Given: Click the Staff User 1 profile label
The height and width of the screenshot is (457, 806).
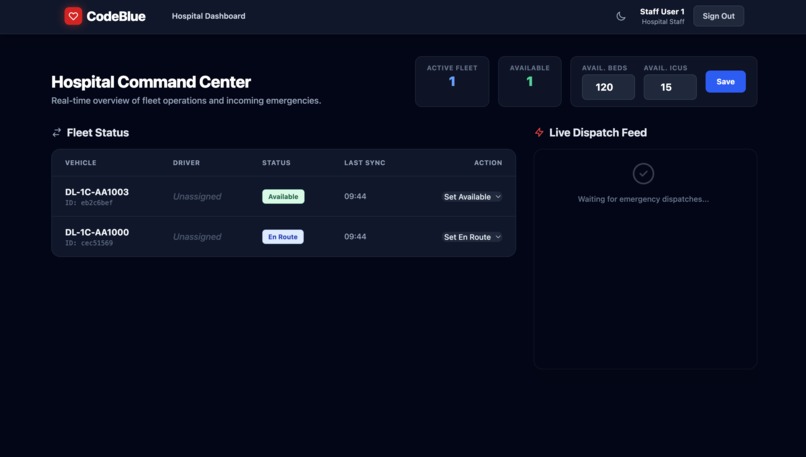Looking at the screenshot, I should tap(662, 11).
